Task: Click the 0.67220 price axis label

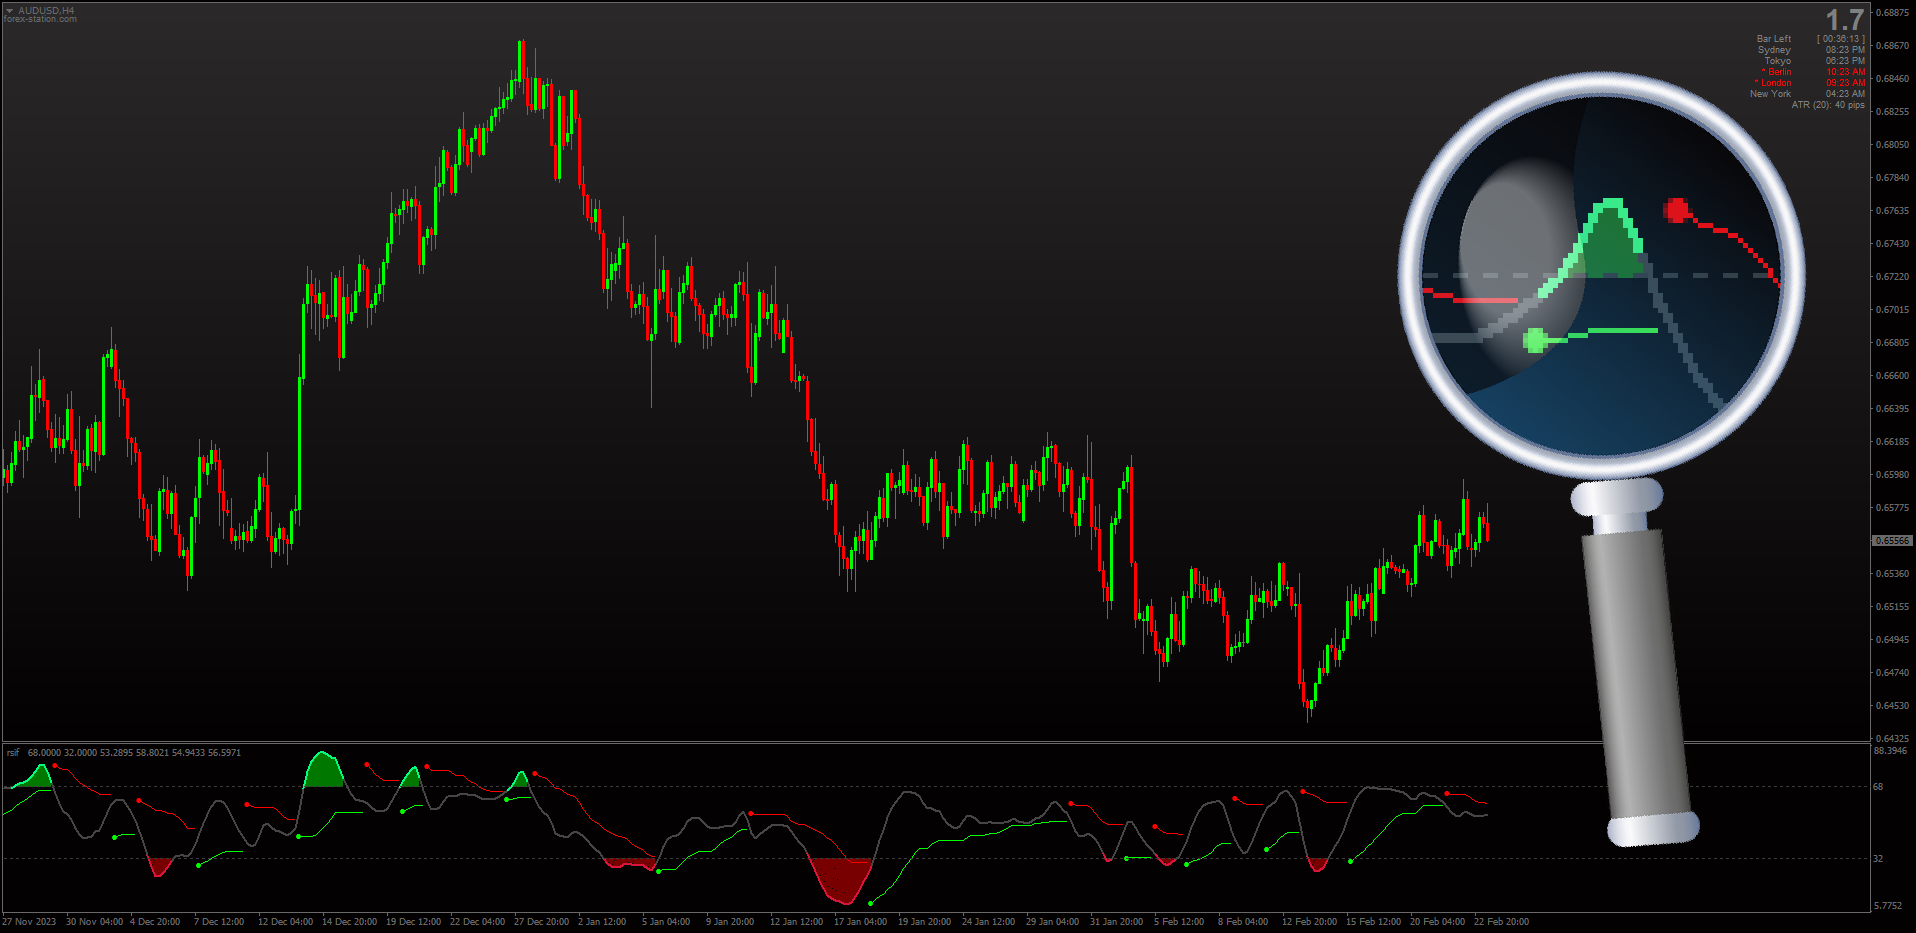Action: (x=1892, y=277)
